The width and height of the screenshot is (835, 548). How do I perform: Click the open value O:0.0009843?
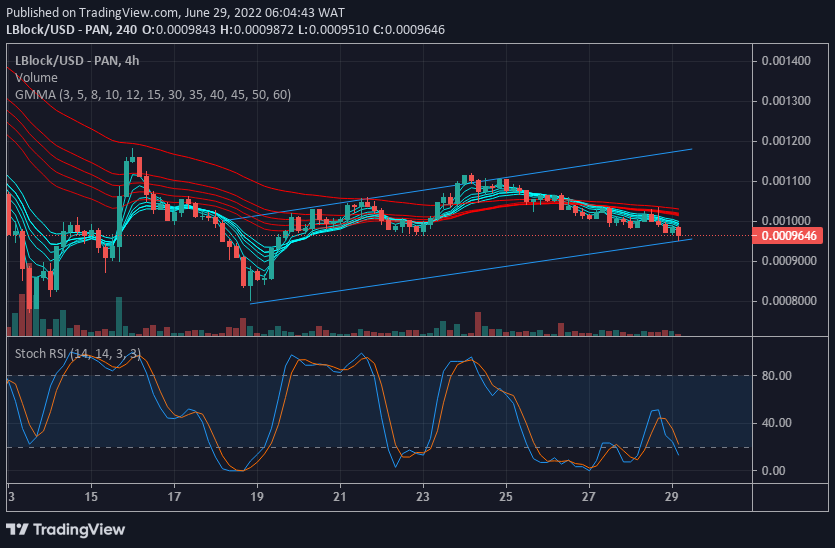178,30
